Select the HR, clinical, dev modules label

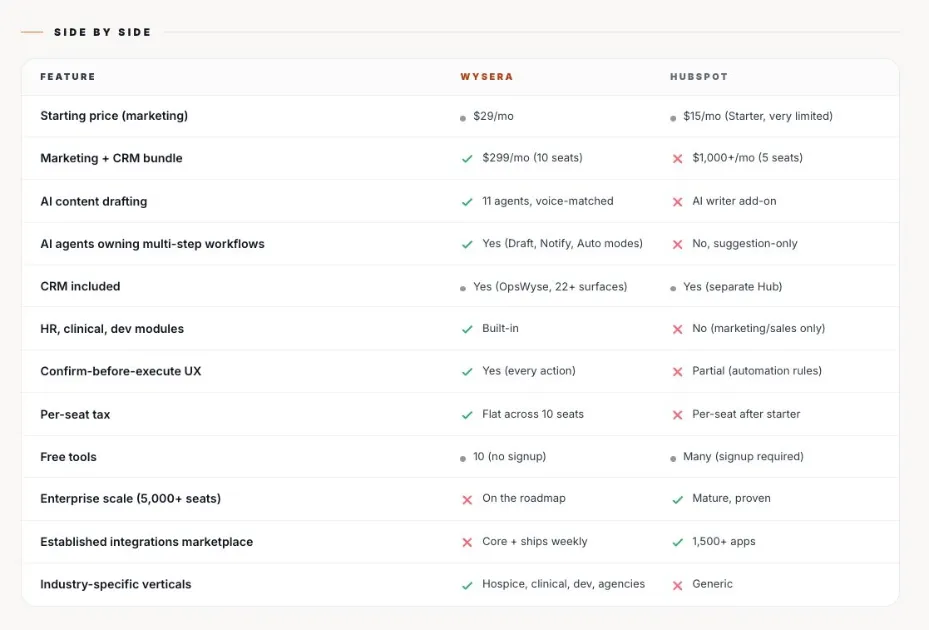pyautogui.click(x=112, y=329)
